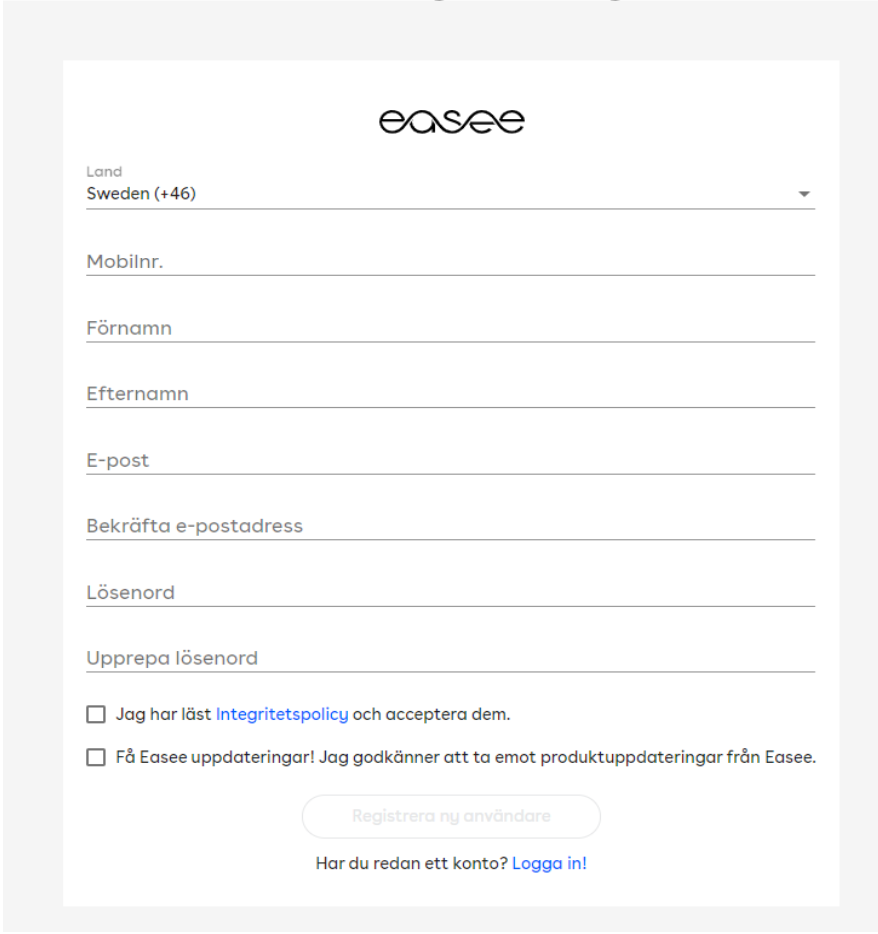
Task: Tick the Integritetspolicy acceptance checkbox
Action: pos(96,714)
